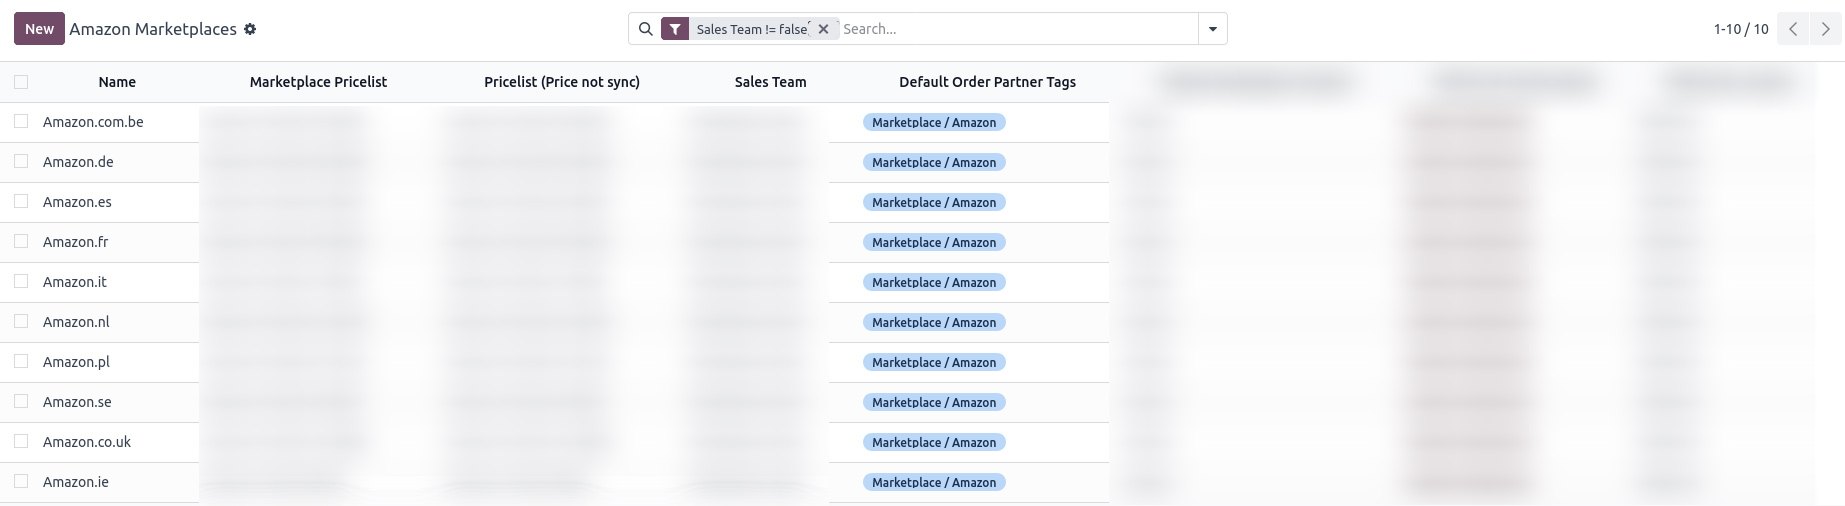Click Marketplace / Amazon tag in Amazon.nl row
Viewport: 1845px width, 506px height.
[934, 322]
